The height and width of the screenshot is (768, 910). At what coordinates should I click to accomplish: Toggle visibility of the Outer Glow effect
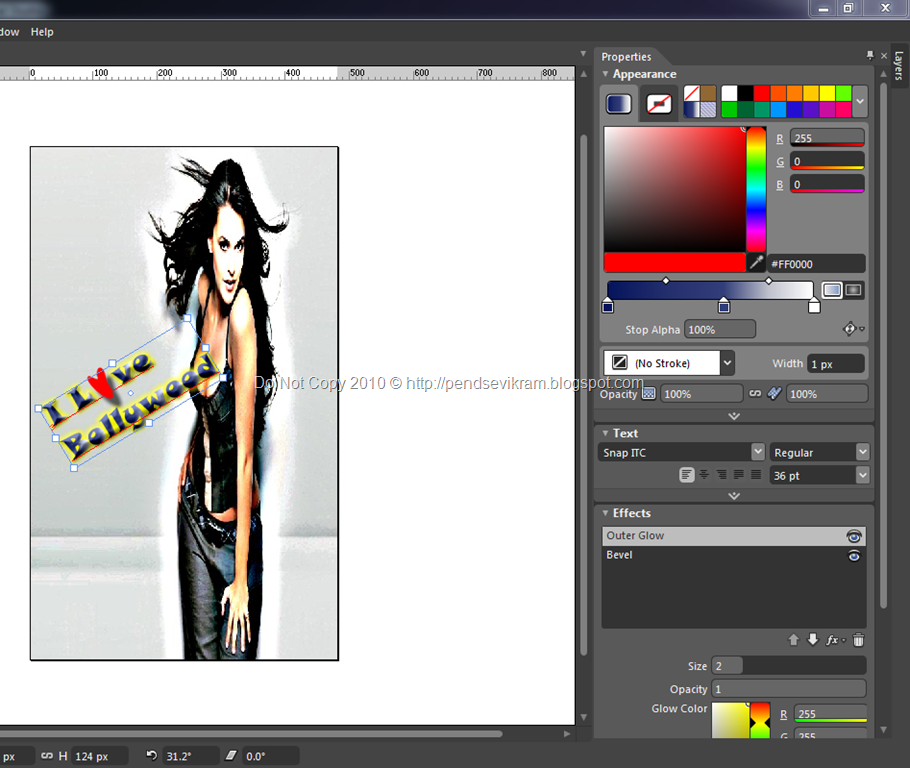pyautogui.click(x=854, y=536)
